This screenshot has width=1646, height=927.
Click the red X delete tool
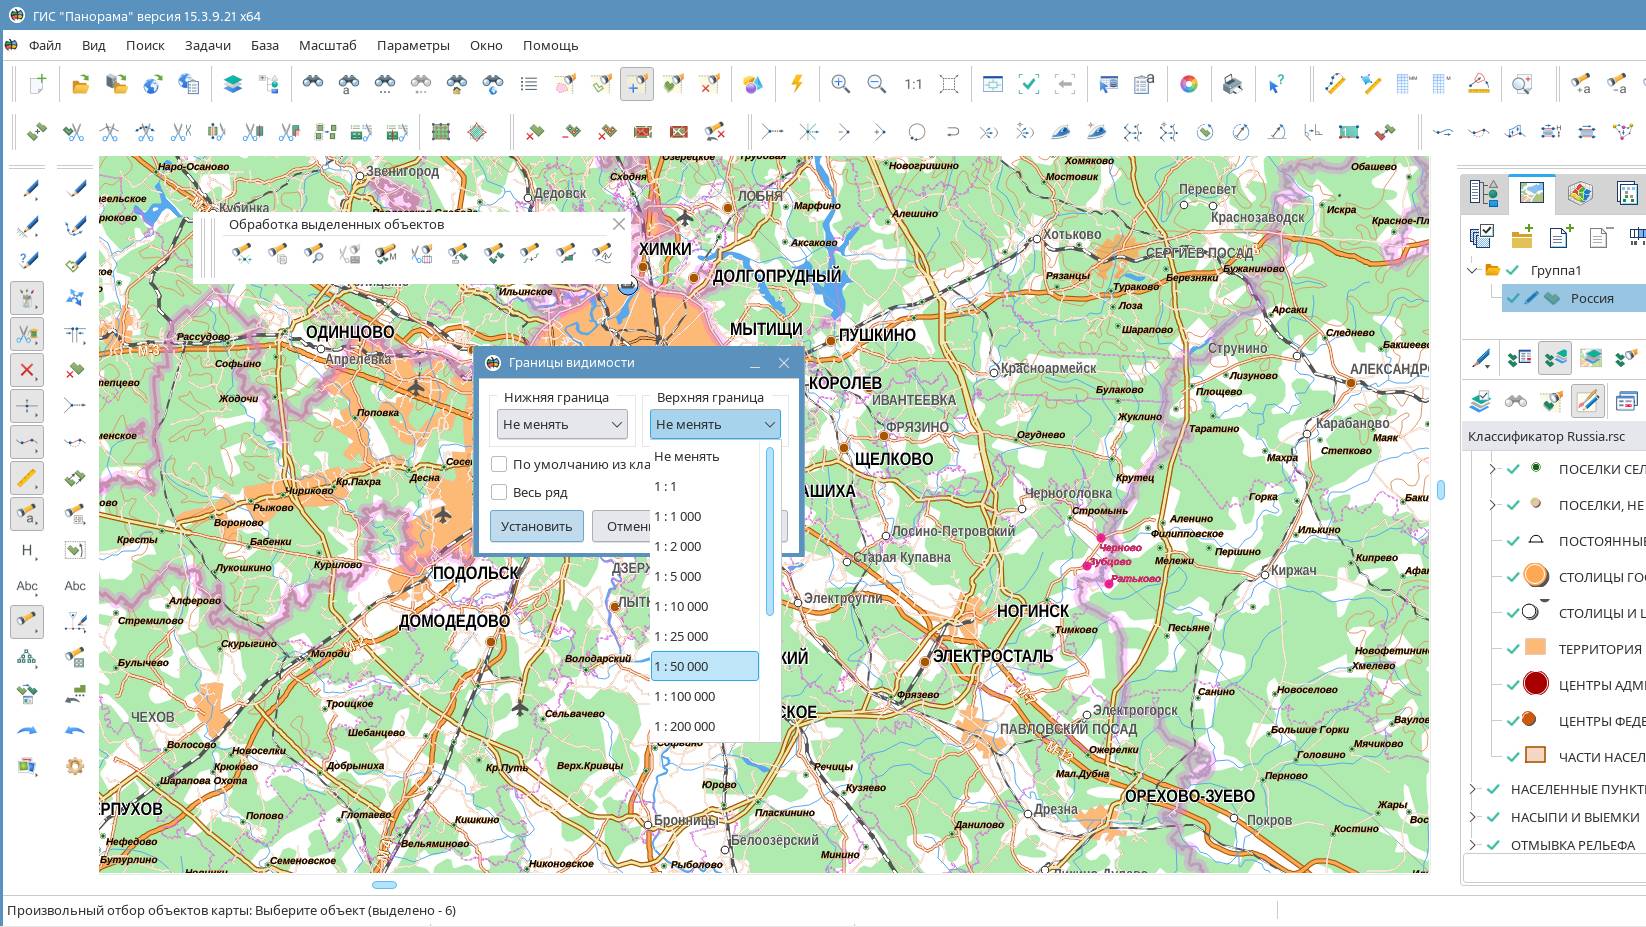click(27, 371)
